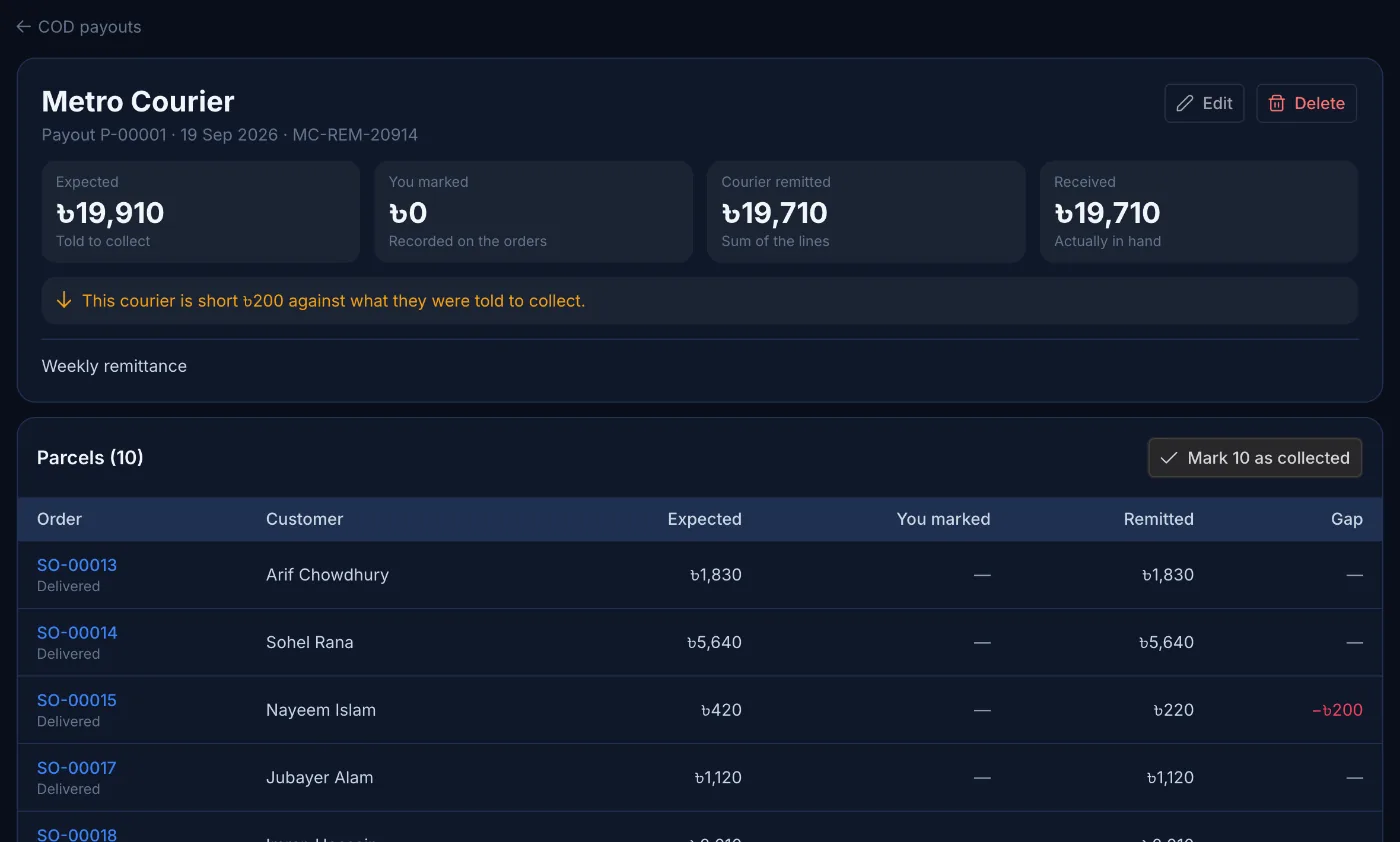Viewport: 1400px width, 842px height.
Task: Click the Parcels (10) section title
Action: coord(90,458)
